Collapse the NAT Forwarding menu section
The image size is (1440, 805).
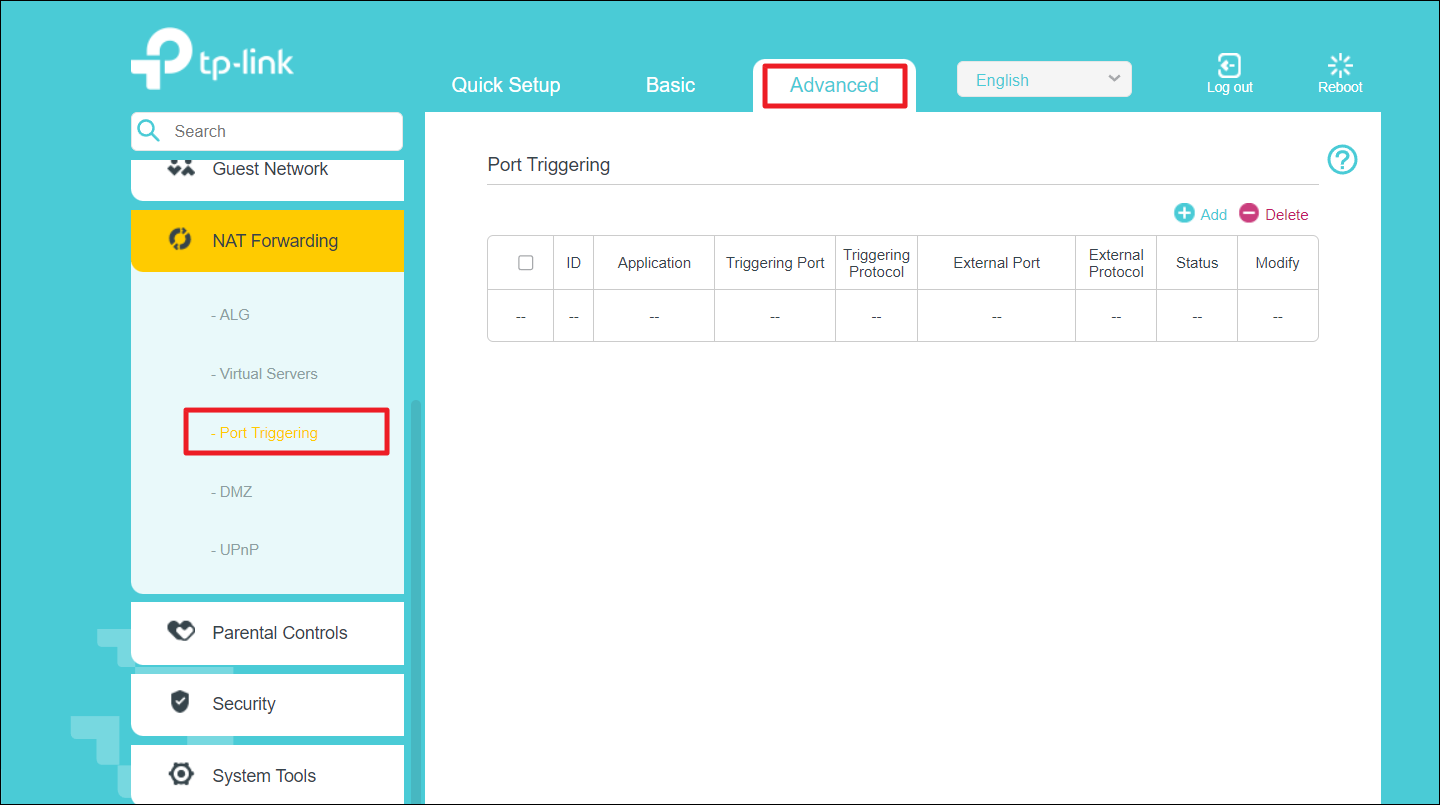point(268,241)
